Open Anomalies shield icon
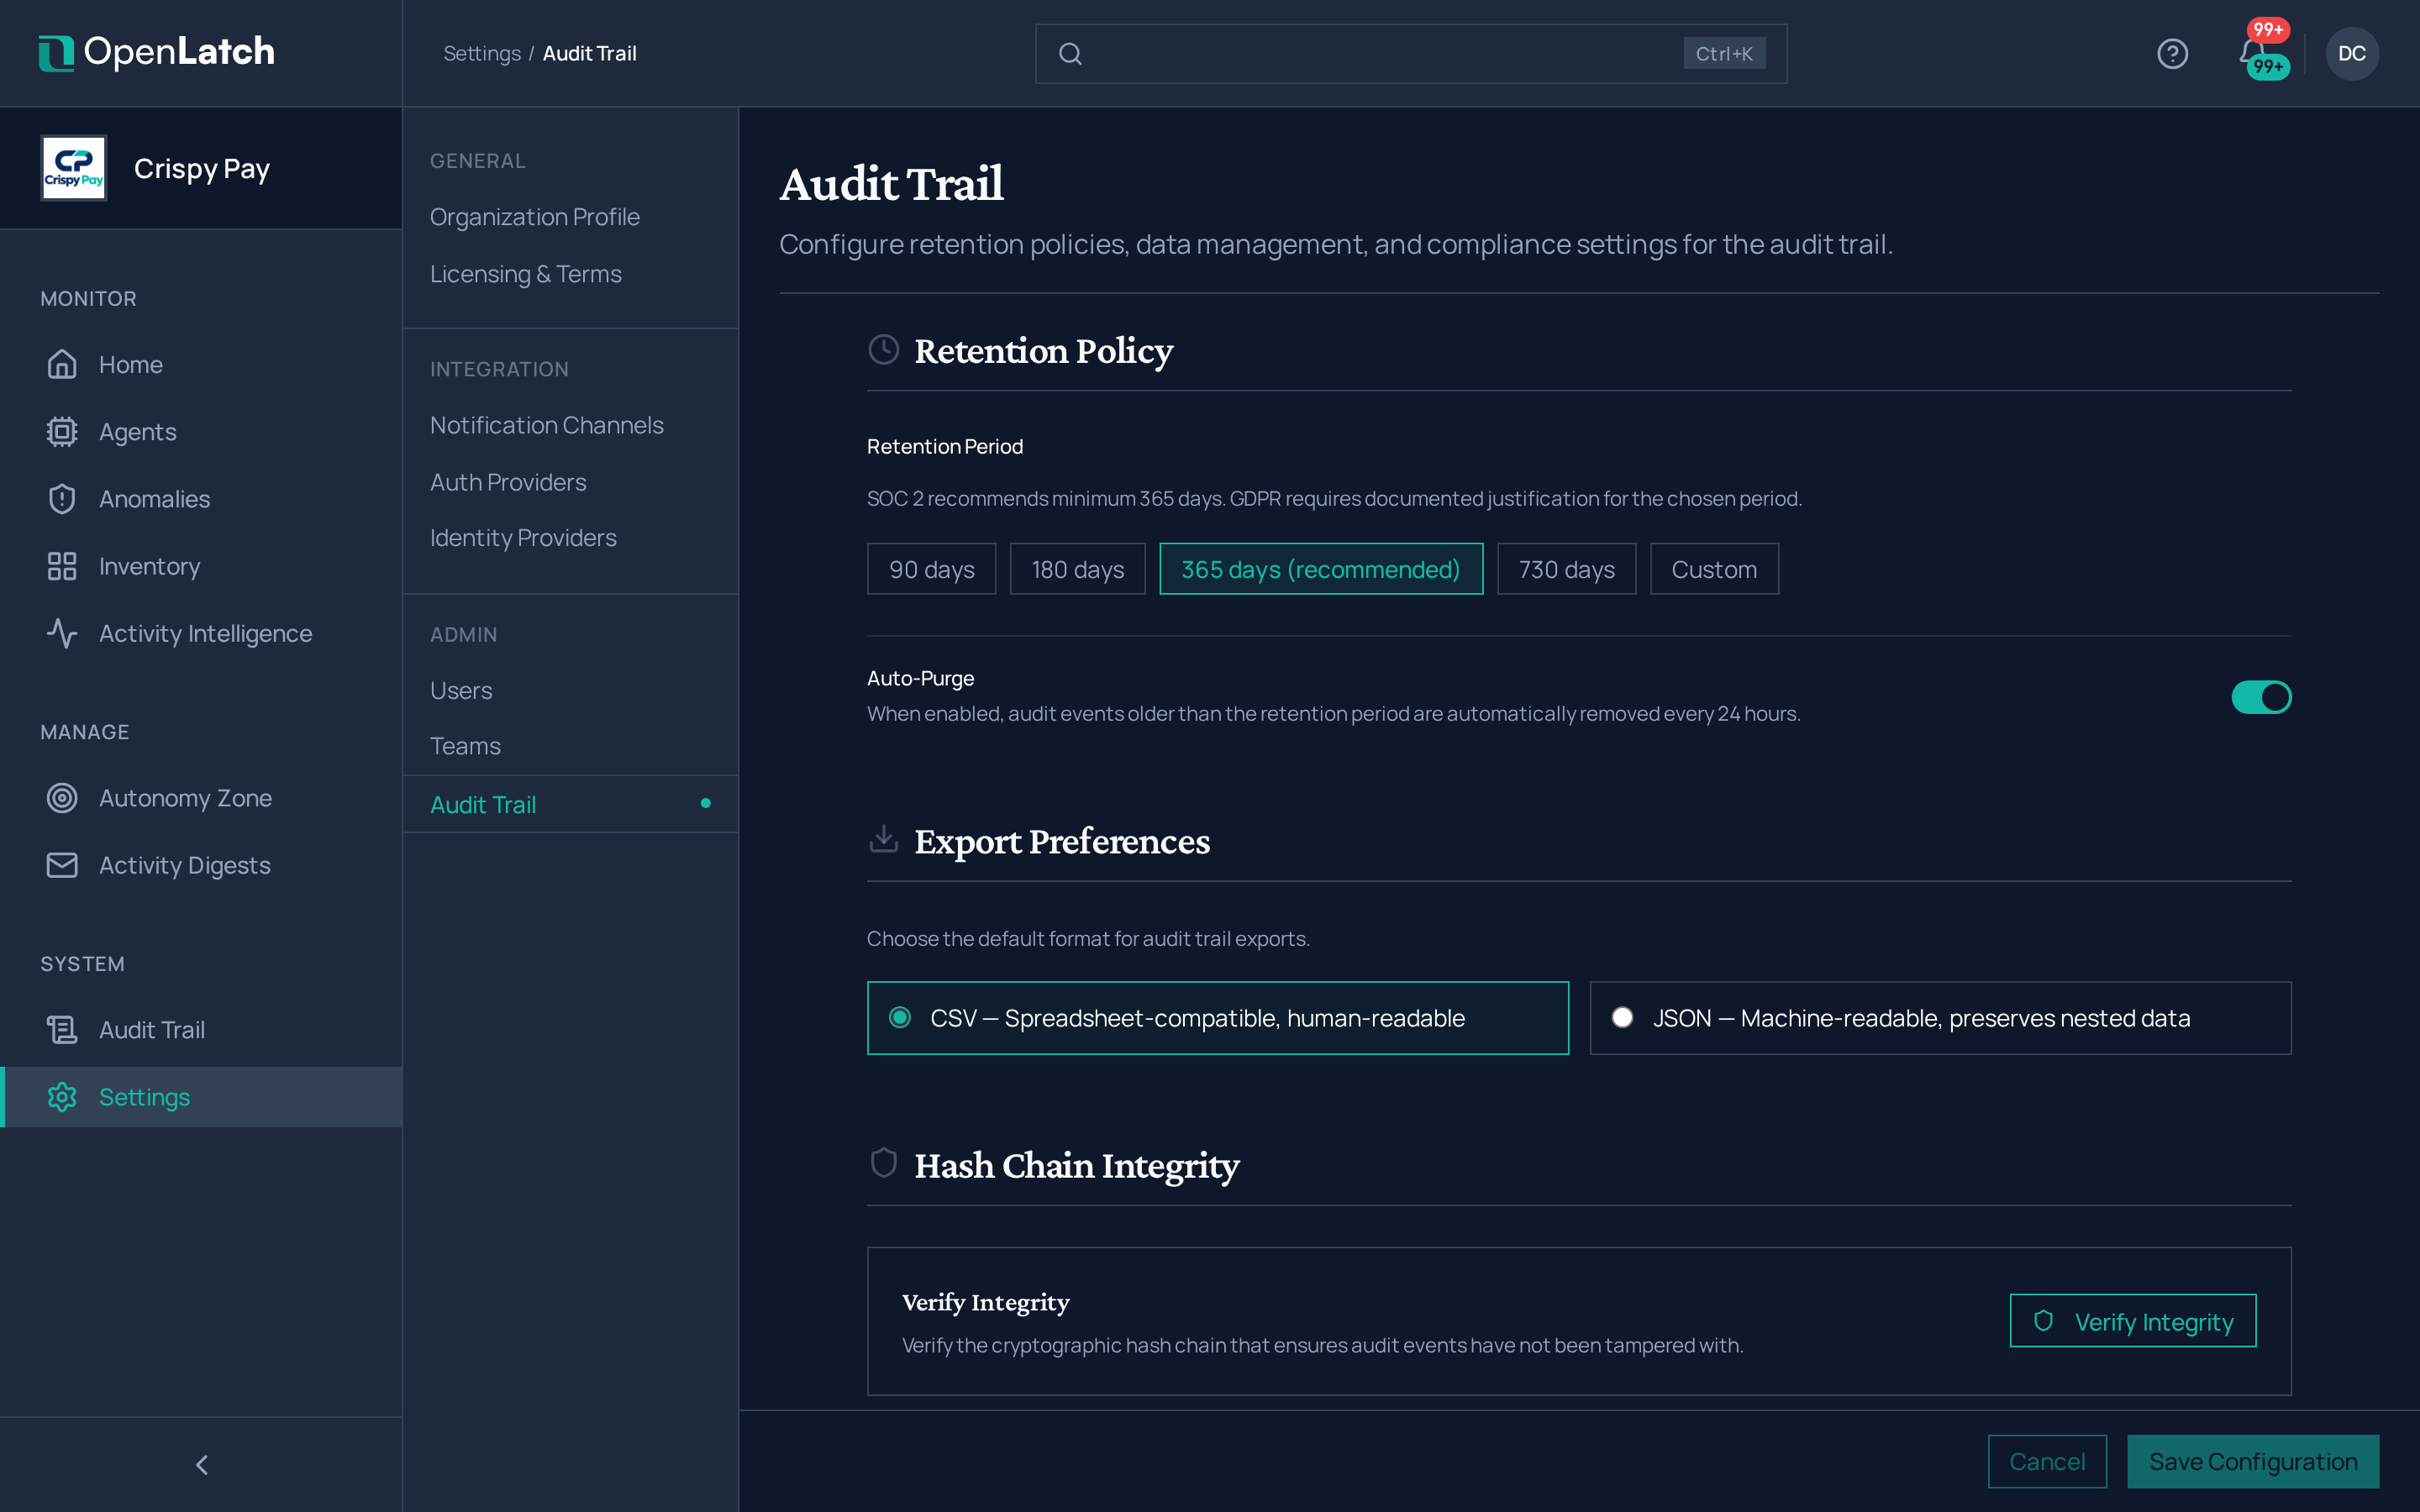The width and height of the screenshot is (2420, 1512). click(62, 499)
